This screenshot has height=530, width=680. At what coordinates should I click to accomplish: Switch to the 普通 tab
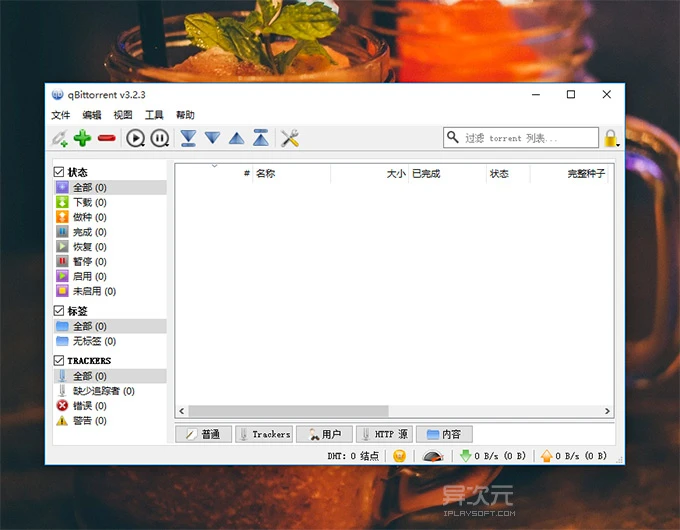tap(203, 434)
